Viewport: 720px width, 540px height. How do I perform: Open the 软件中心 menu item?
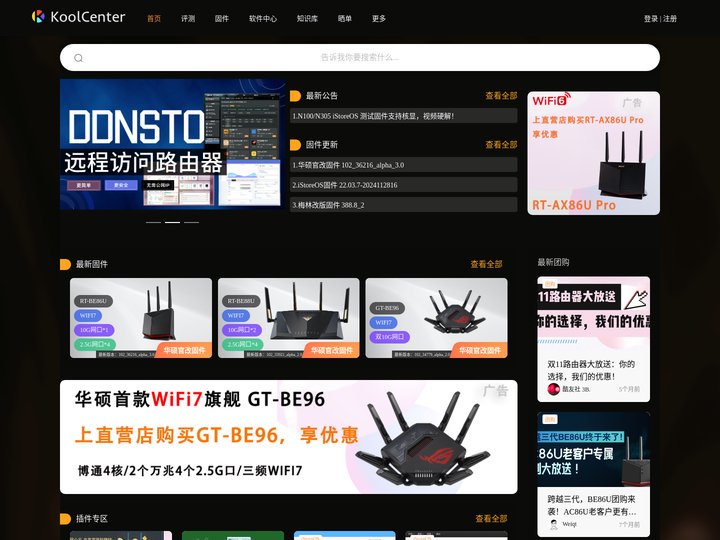[263, 18]
